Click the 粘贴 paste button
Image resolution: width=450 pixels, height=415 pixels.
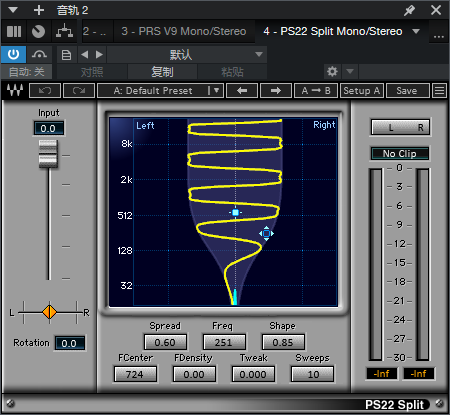(232, 72)
